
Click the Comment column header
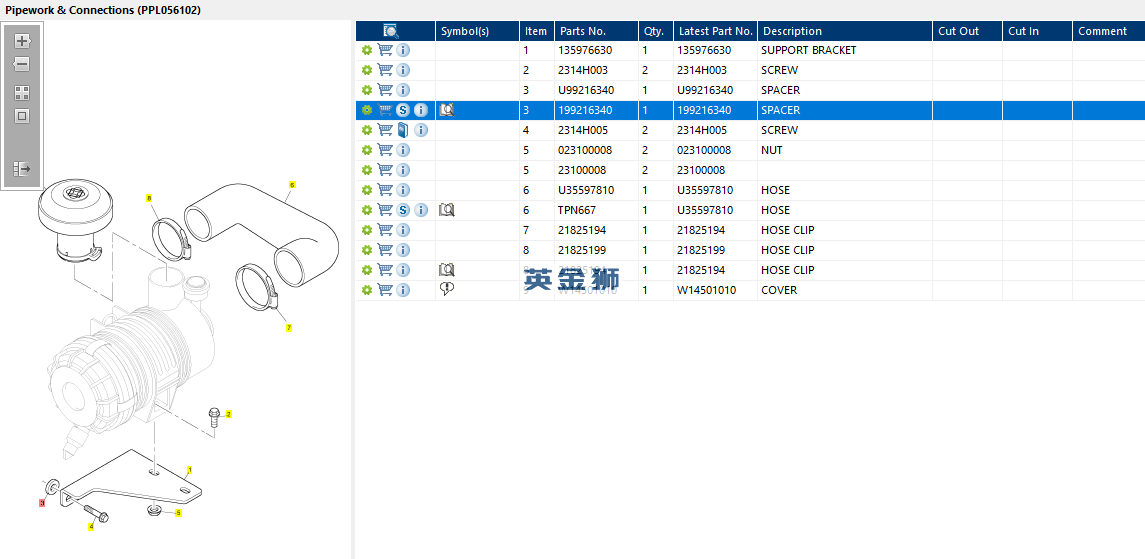tap(1108, 31)
